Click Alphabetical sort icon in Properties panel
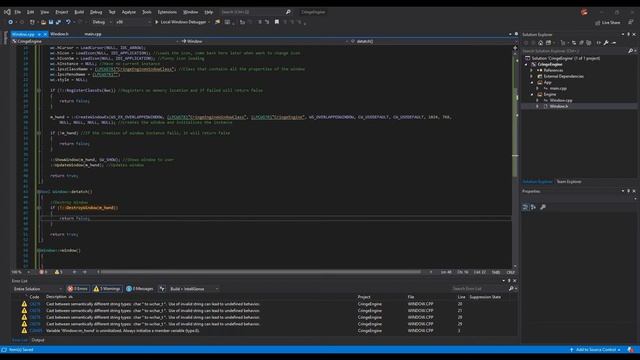This screenshot has width=640, height=360. click(x=533, y=207)
